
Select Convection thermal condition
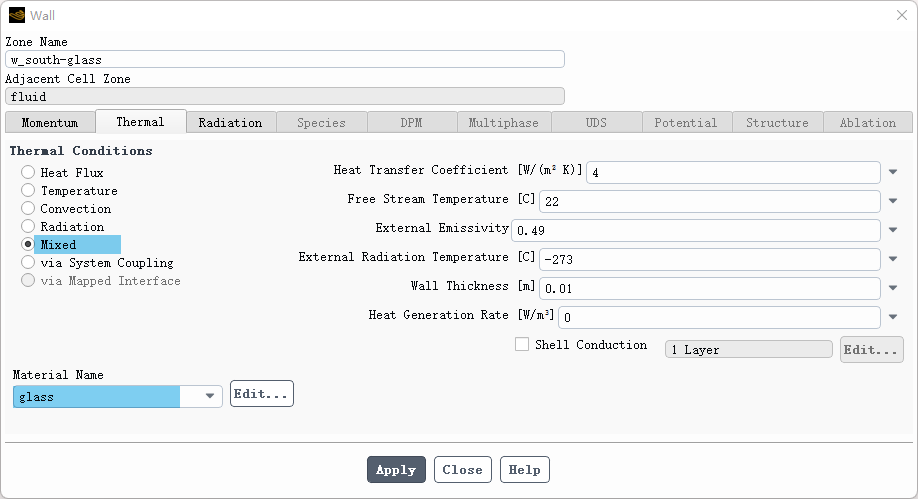[x=28, y=209]
